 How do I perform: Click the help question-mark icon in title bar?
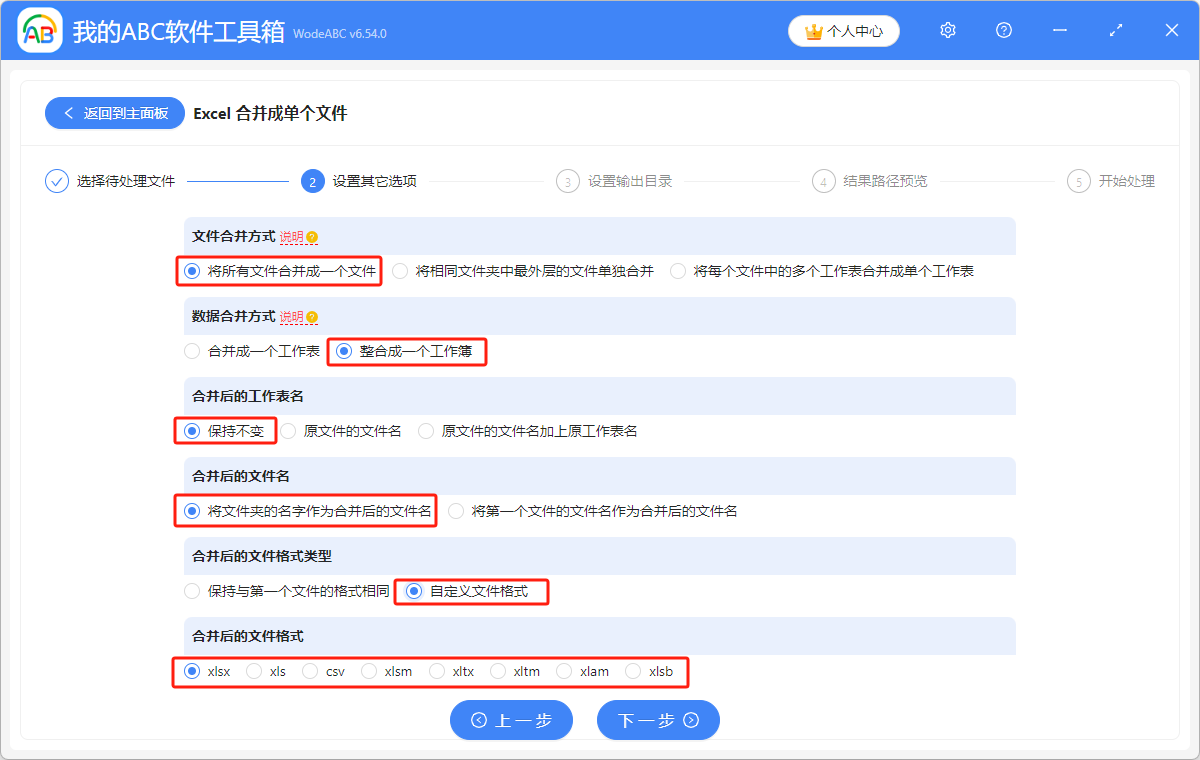1003,30
